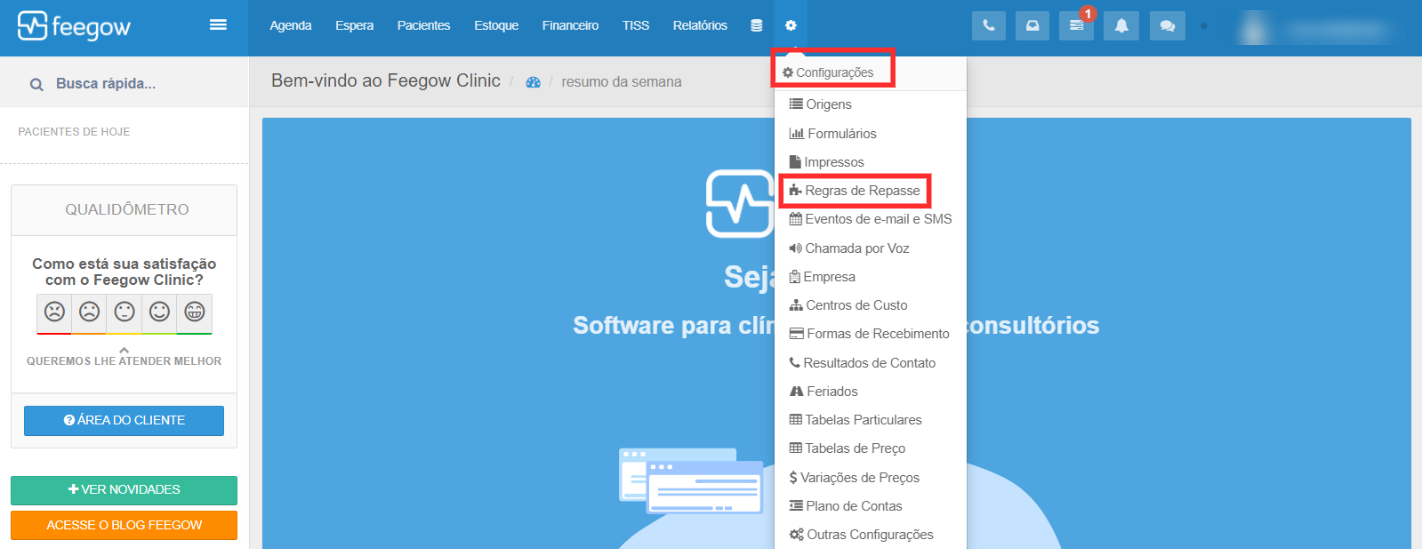Open tasks list with red badge

pos(1077,26)
